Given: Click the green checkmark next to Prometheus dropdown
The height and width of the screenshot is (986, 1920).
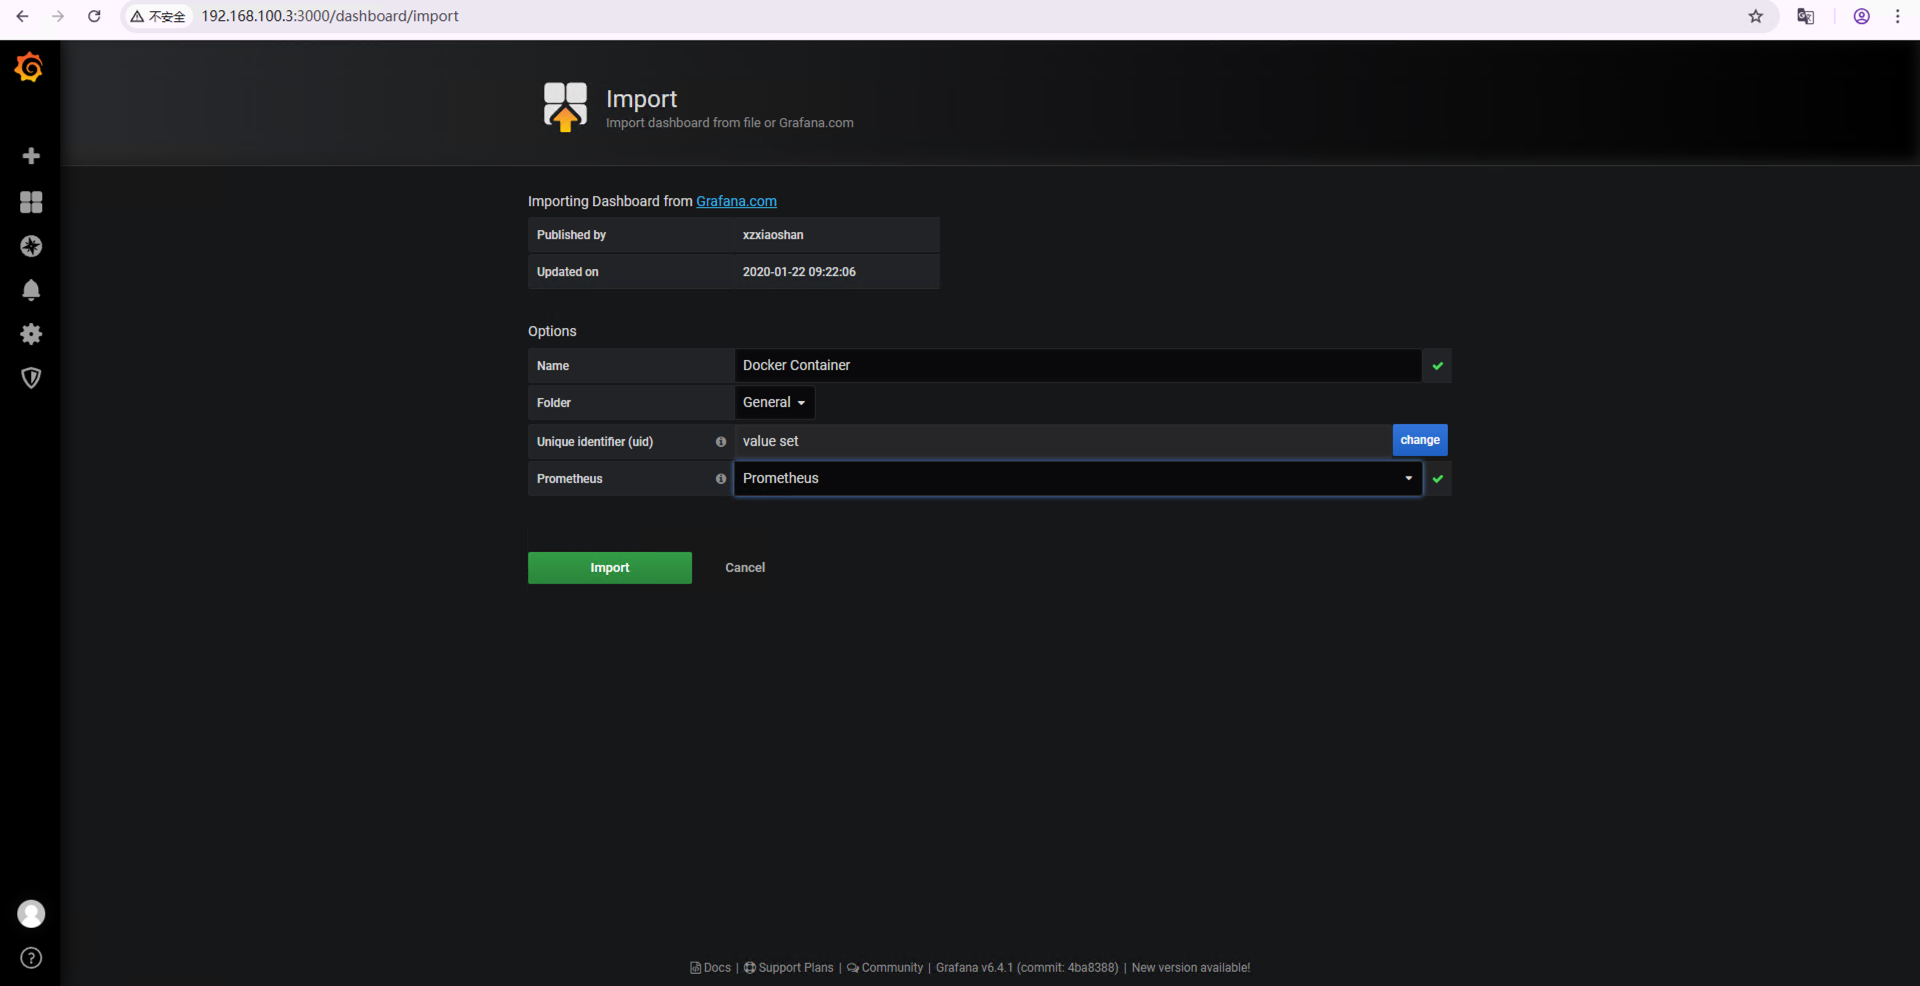Looking at the screenshot, I should pyautogui.click(x=1438, y=479).
